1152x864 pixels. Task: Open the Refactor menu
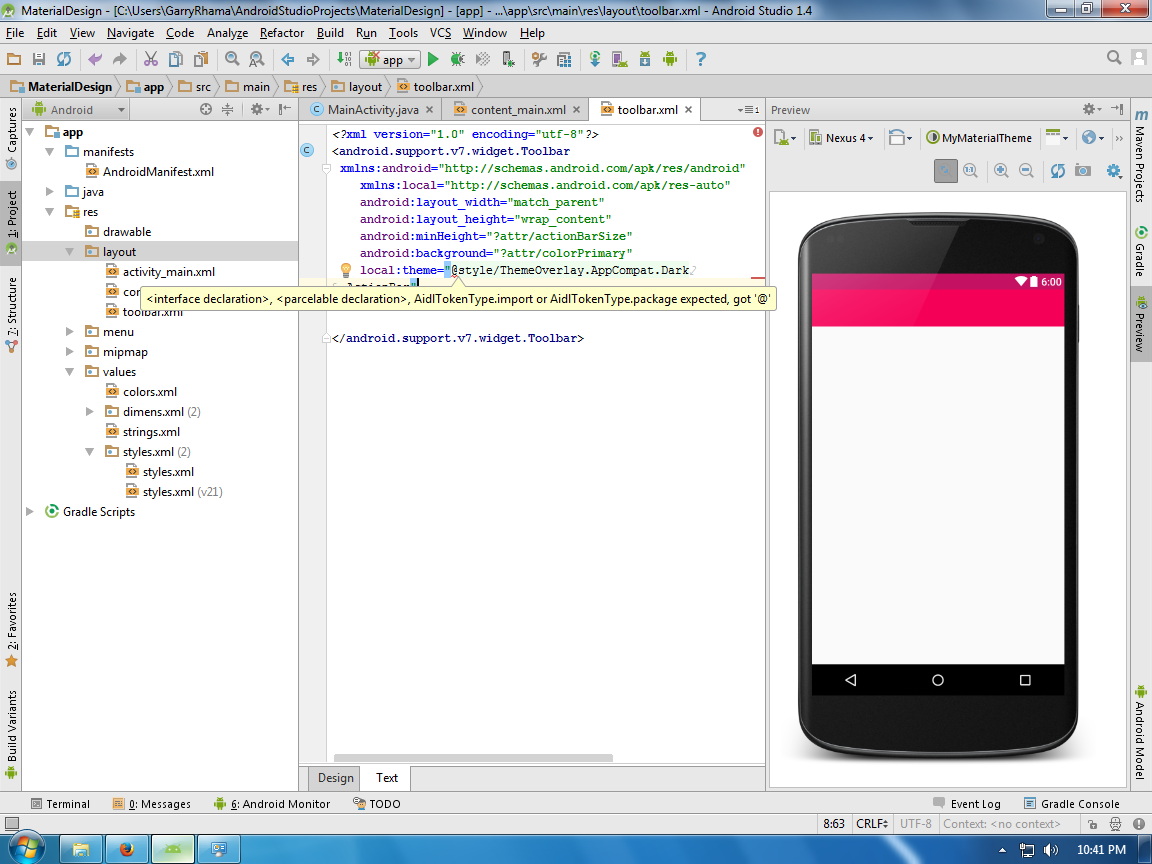pos(281,32)
